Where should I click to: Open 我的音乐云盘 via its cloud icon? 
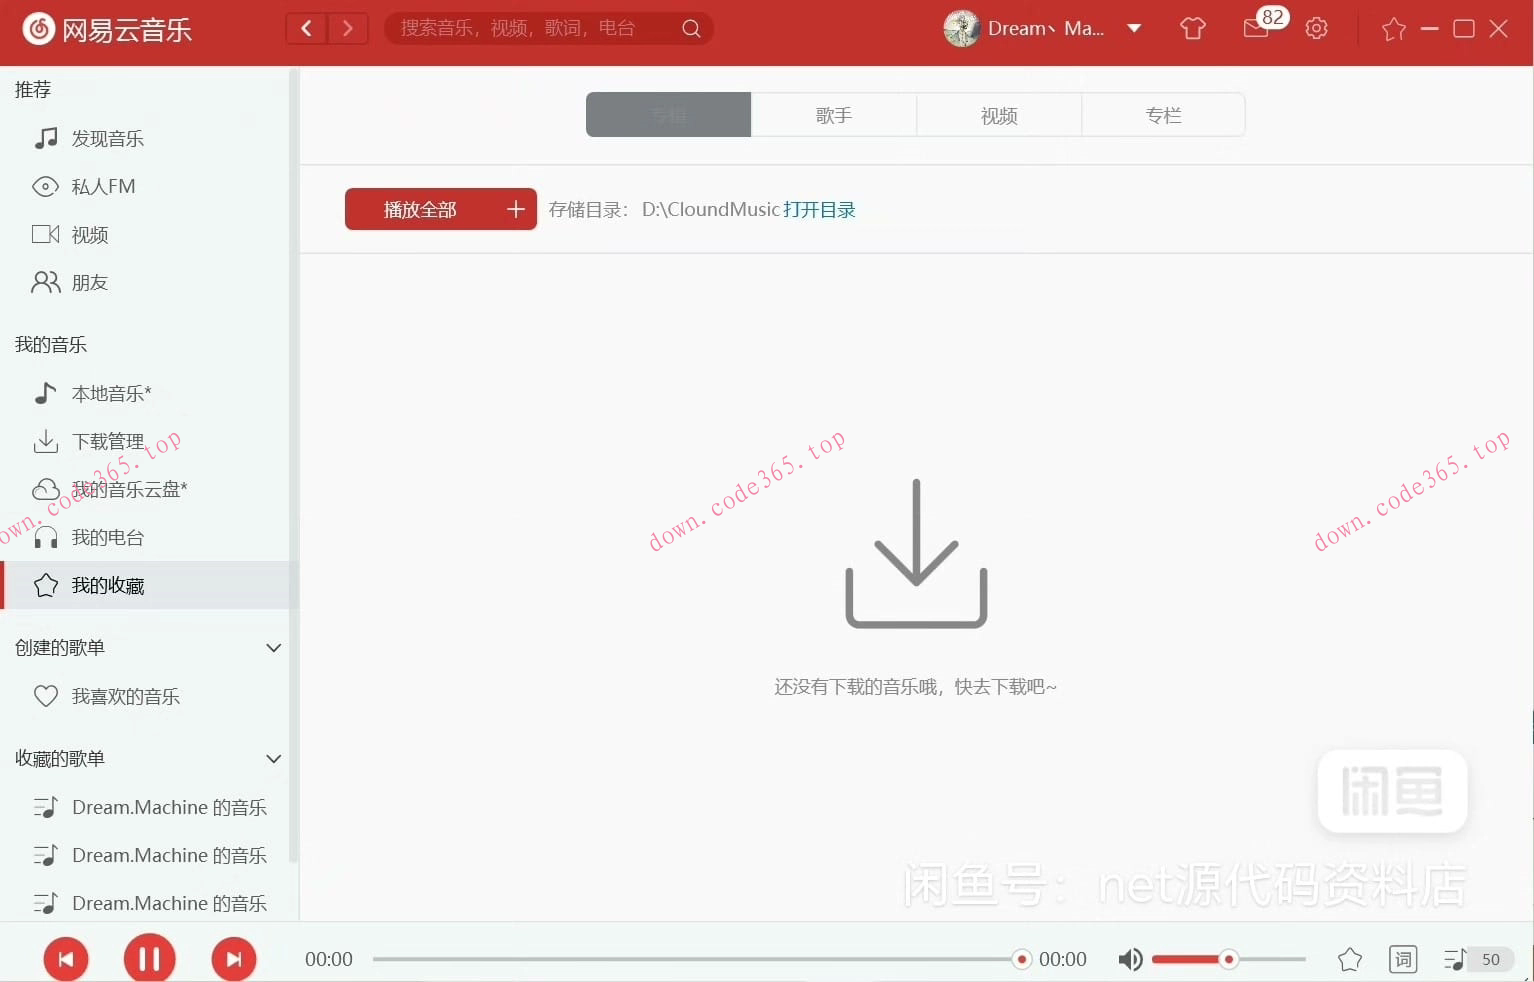46,489
